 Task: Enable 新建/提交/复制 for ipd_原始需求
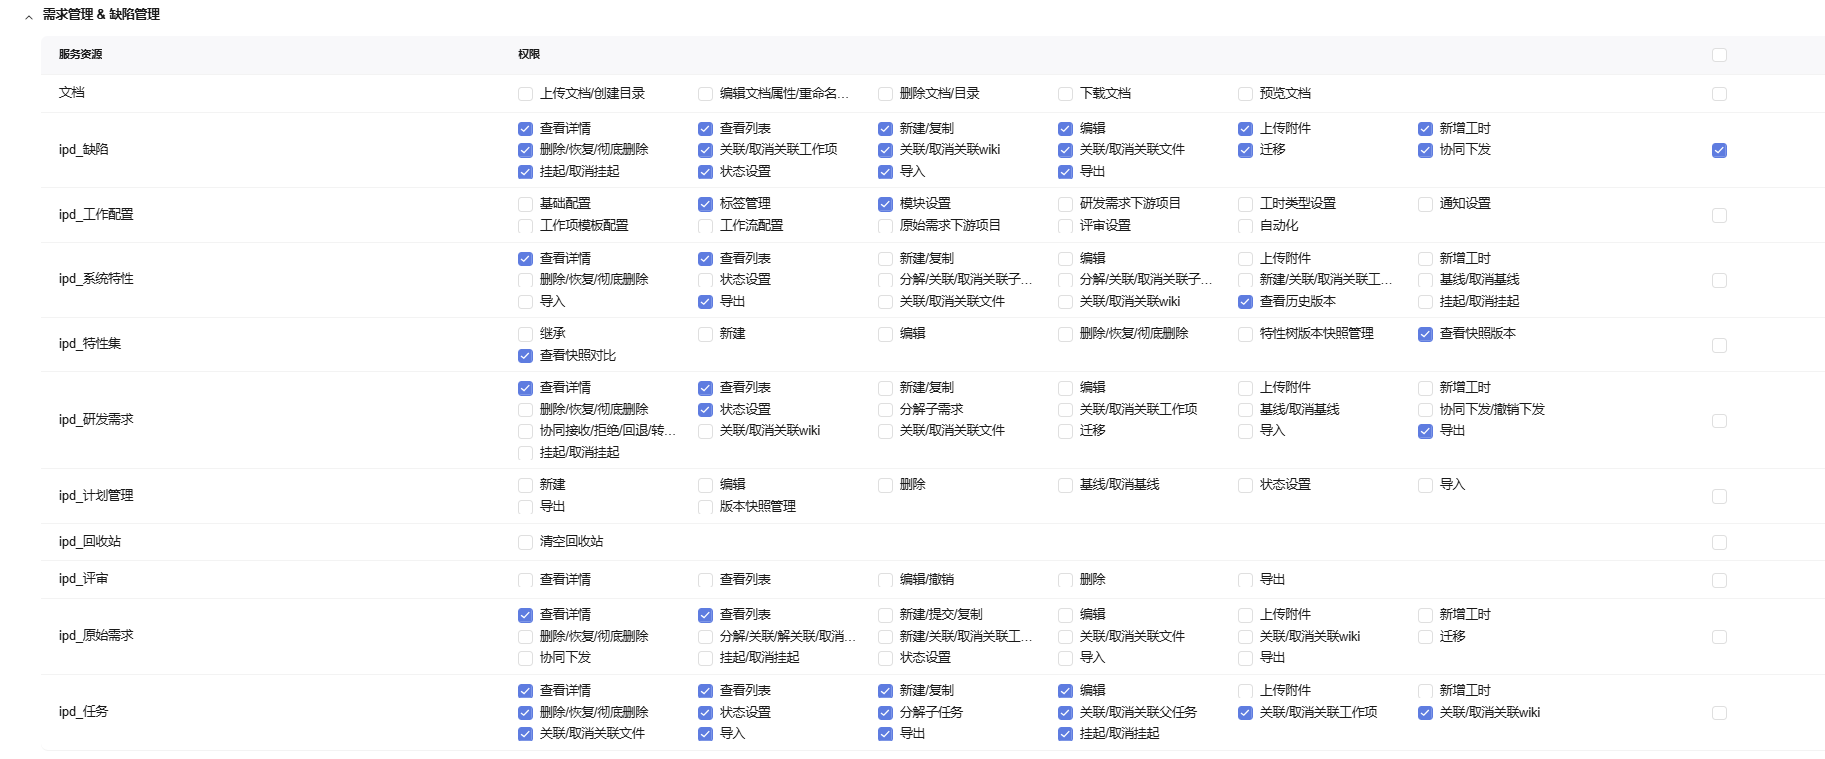[885, 615]
